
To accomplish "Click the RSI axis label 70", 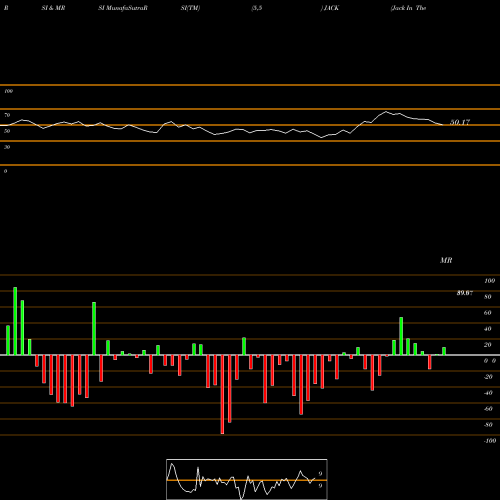I will 7,115.
